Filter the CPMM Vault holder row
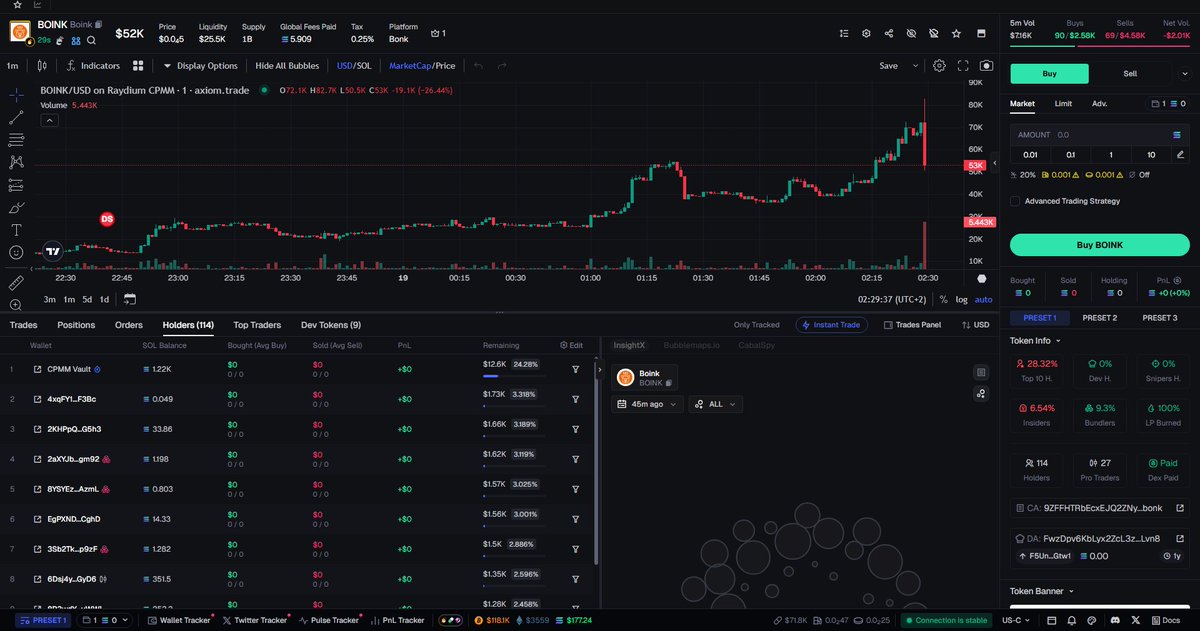Image resolution: width=1200 pixels, height=631 pixels. tap(576, 369)
